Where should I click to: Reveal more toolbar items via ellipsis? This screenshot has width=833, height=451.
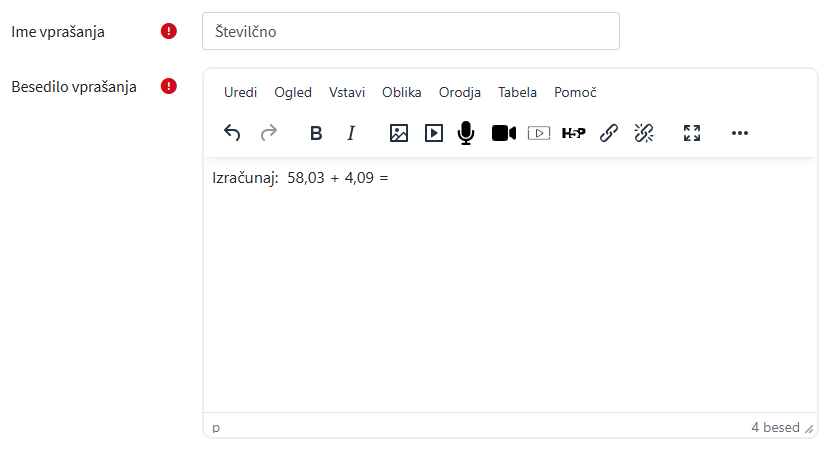click(x=740, y=133)
